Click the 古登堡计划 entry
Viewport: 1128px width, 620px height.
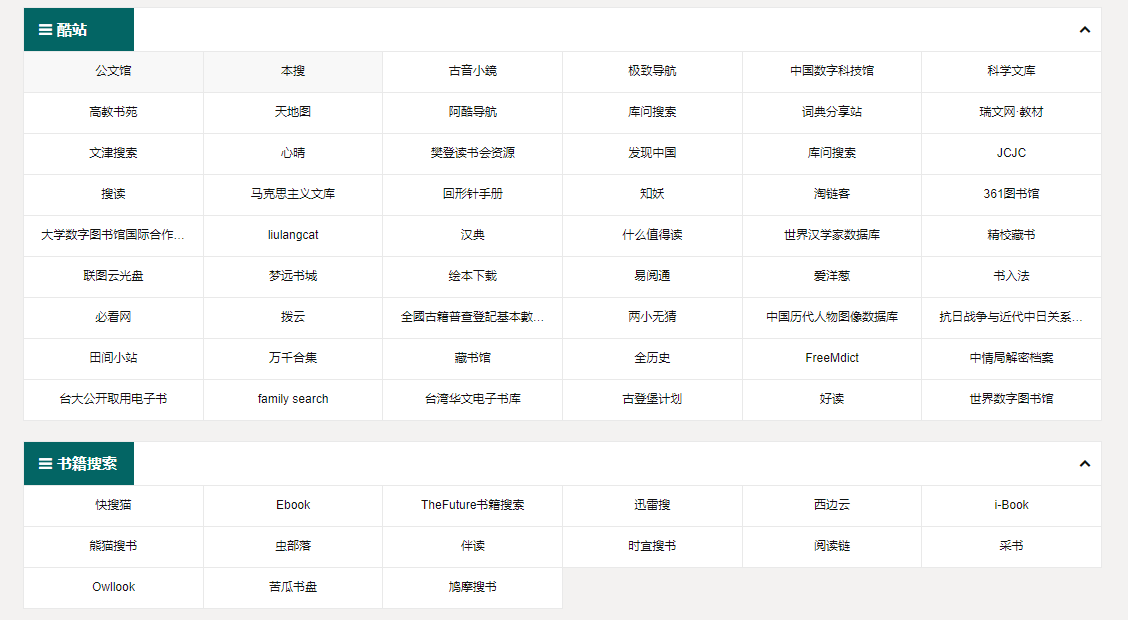coord(652,398)
